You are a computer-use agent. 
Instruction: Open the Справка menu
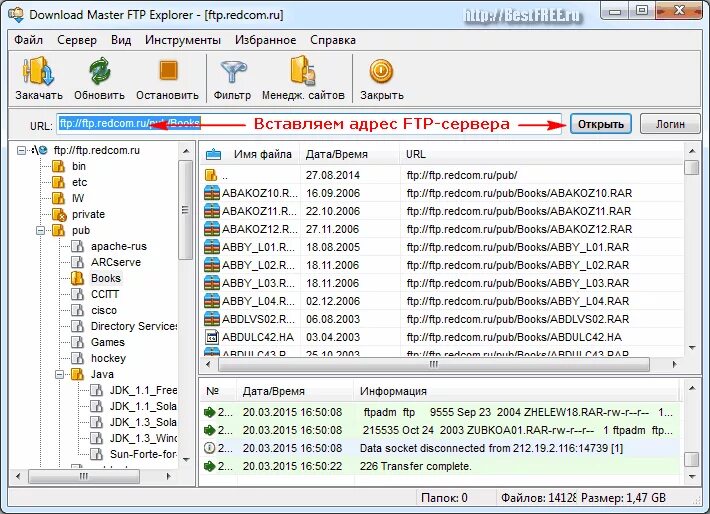[332, 40]
